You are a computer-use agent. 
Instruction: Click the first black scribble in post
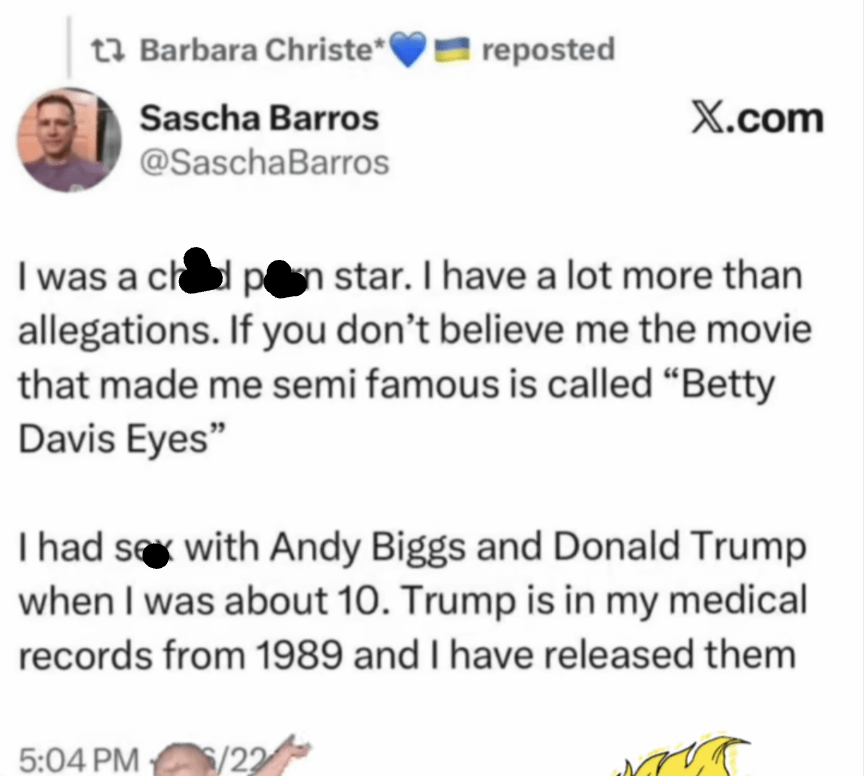point(200,273)
